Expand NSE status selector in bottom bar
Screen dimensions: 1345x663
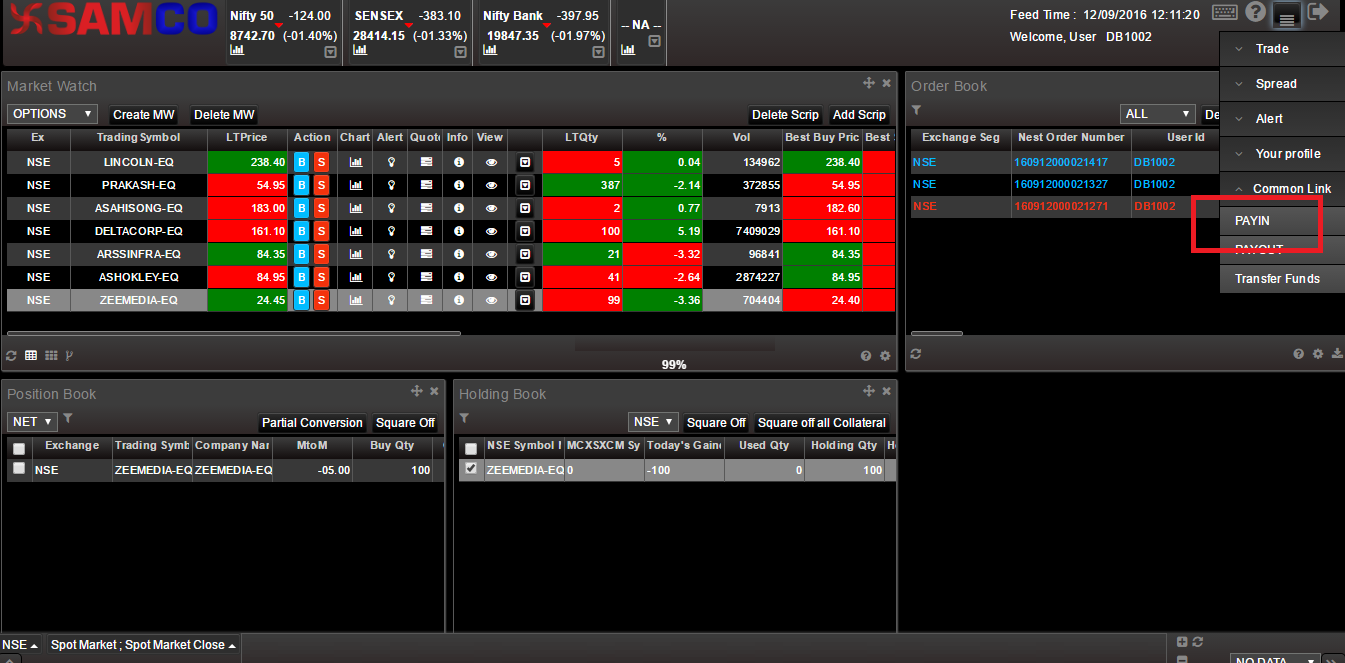point(19,645)
